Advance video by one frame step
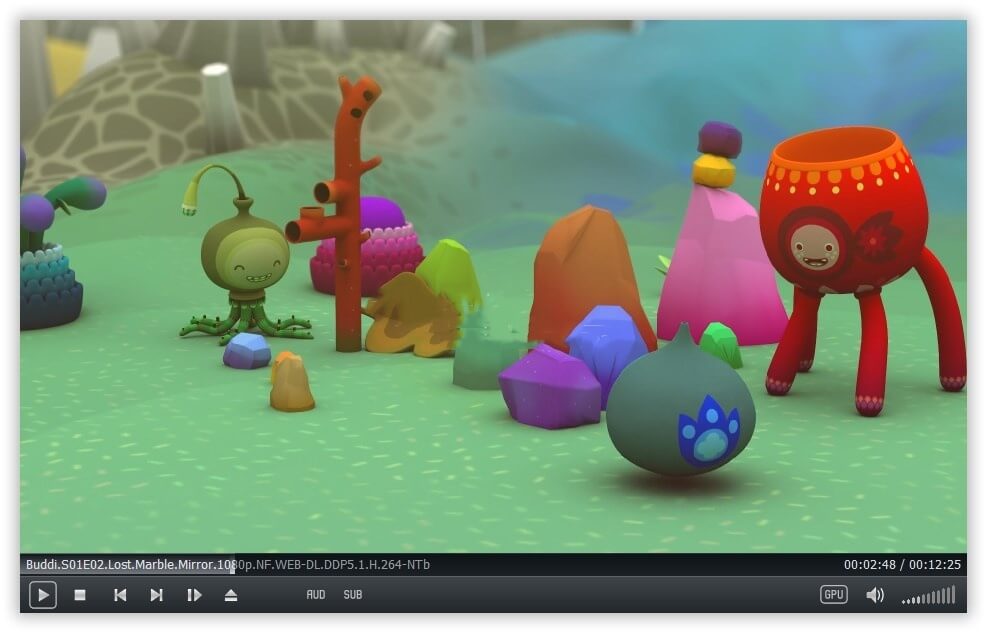The width and height of the screenshot is (987, 633). click(x=194, y=595)
